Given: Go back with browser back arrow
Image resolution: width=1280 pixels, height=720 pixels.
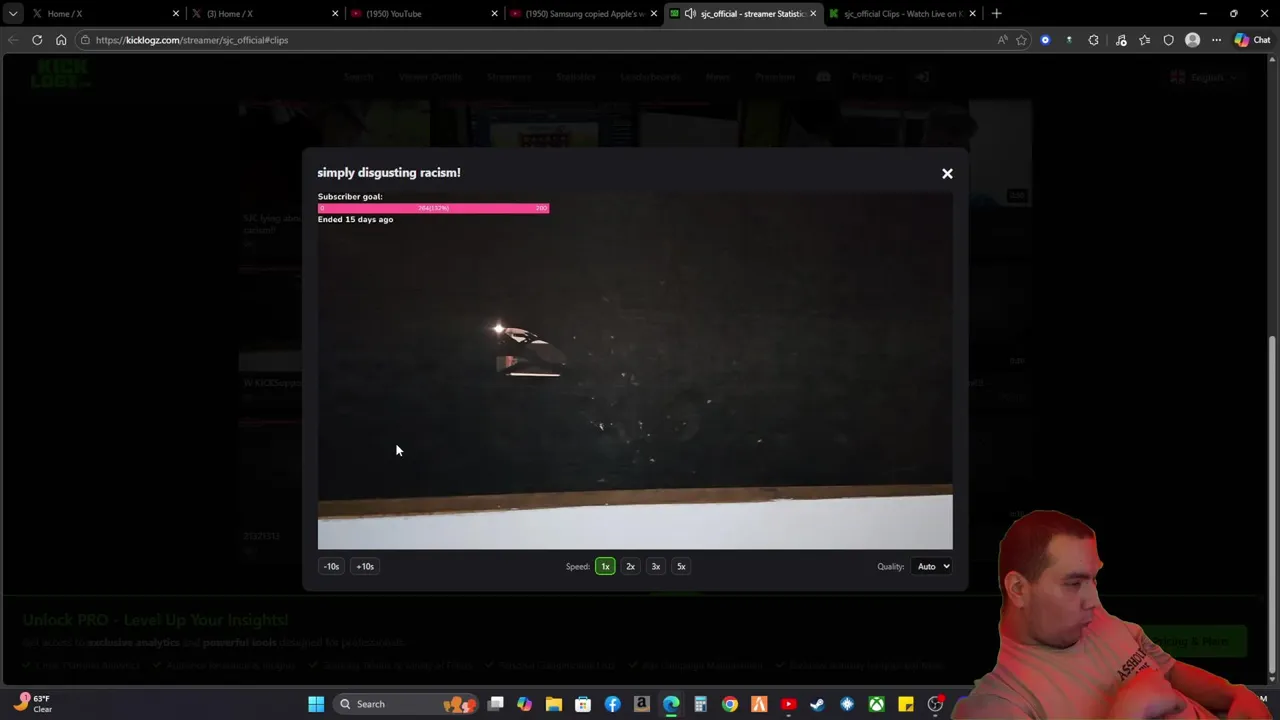Looking at the screenshot, I should click(13, 40).
